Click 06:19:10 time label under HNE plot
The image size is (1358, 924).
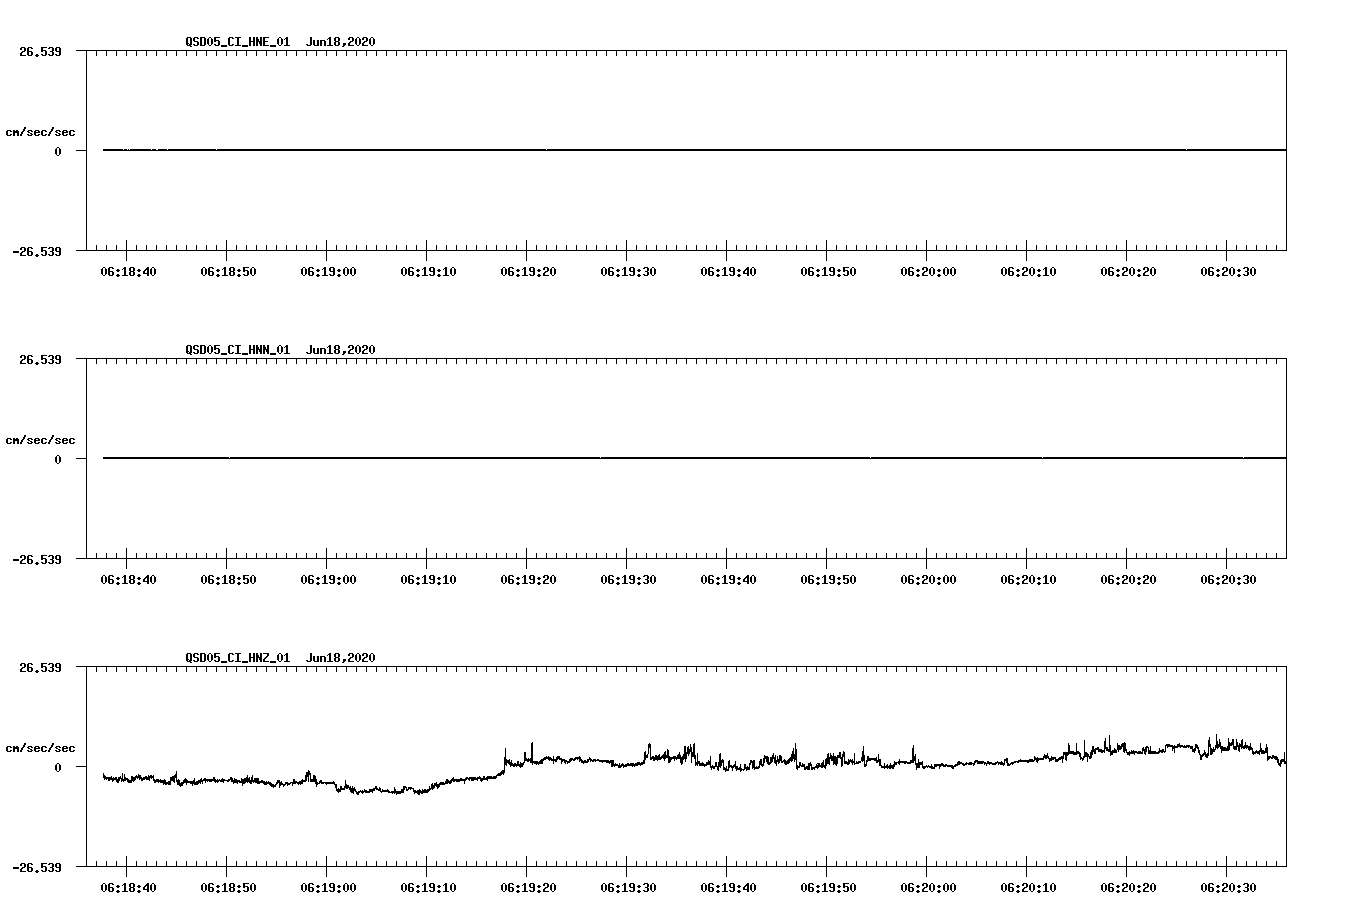pyautogui.click(x=428, y=272)
